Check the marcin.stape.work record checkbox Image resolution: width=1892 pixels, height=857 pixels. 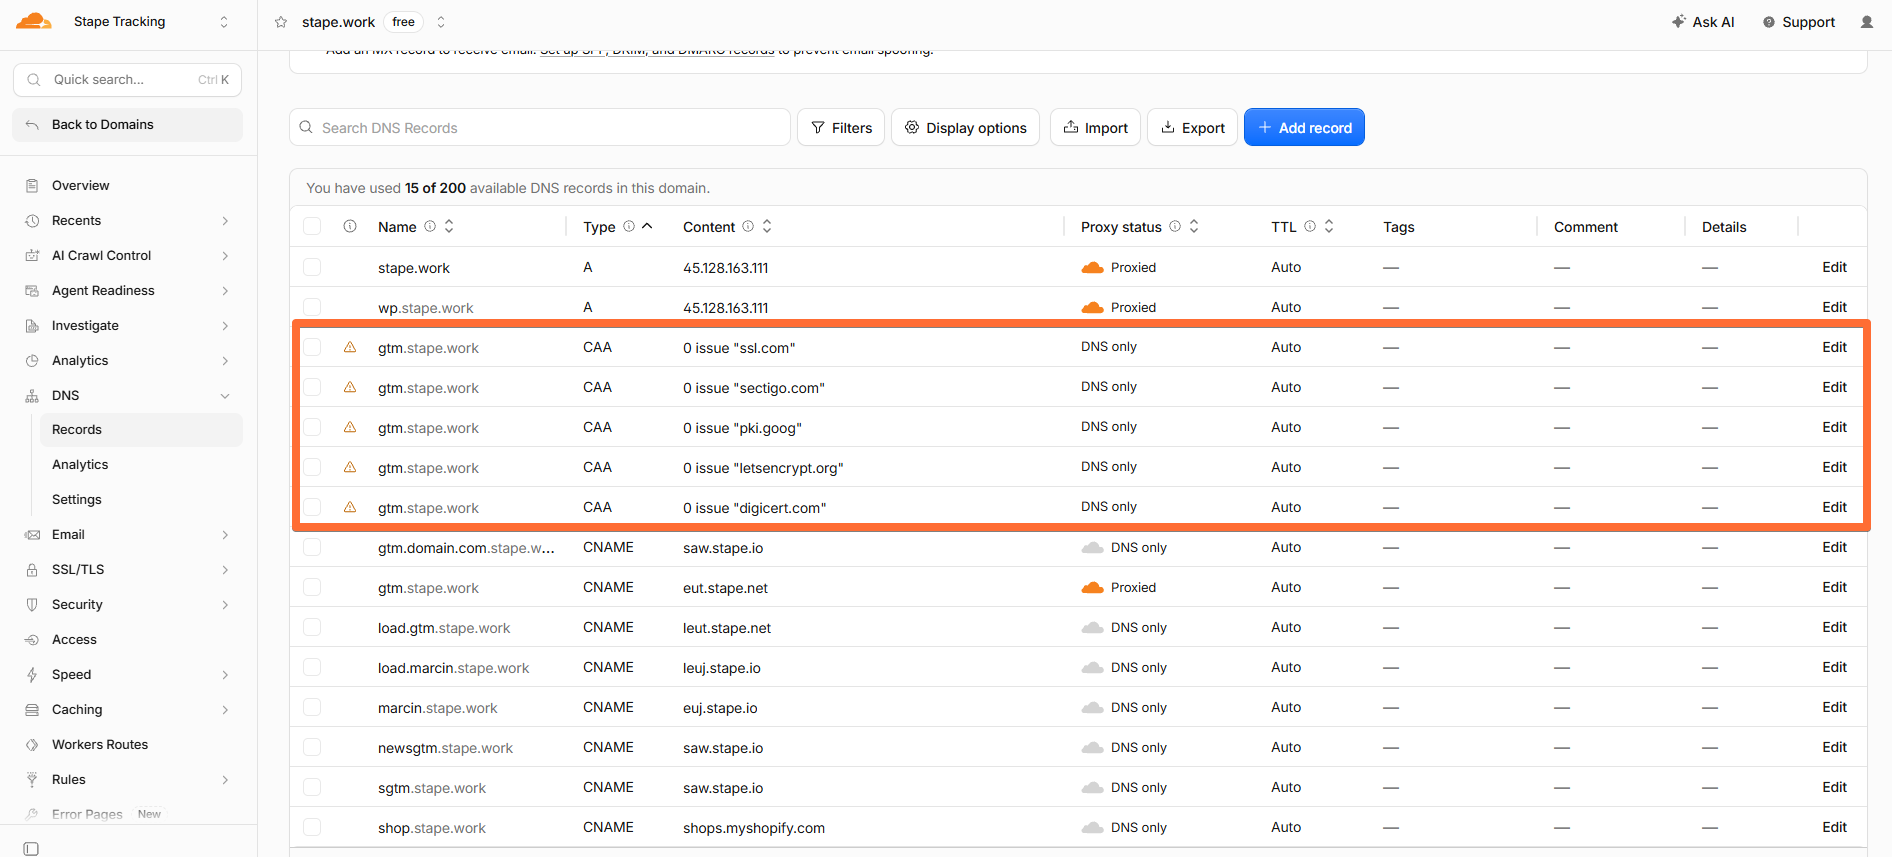[312, 707]
